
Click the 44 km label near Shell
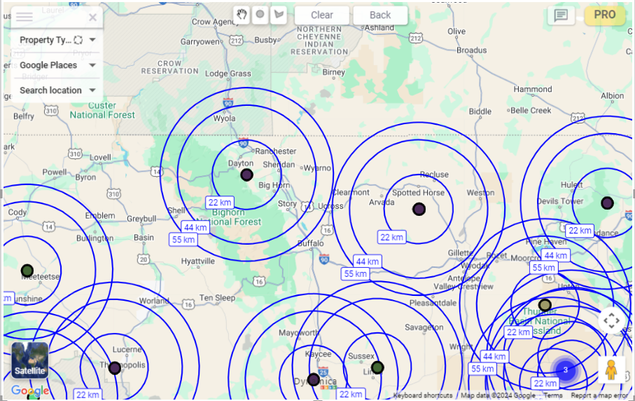click(195, 227)
